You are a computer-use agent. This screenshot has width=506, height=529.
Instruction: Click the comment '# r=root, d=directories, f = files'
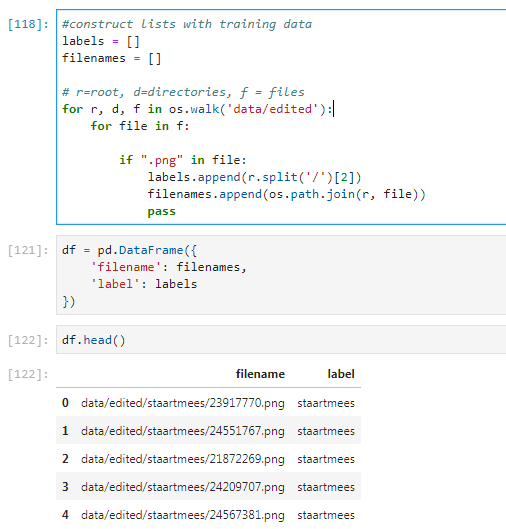point(183,92)
